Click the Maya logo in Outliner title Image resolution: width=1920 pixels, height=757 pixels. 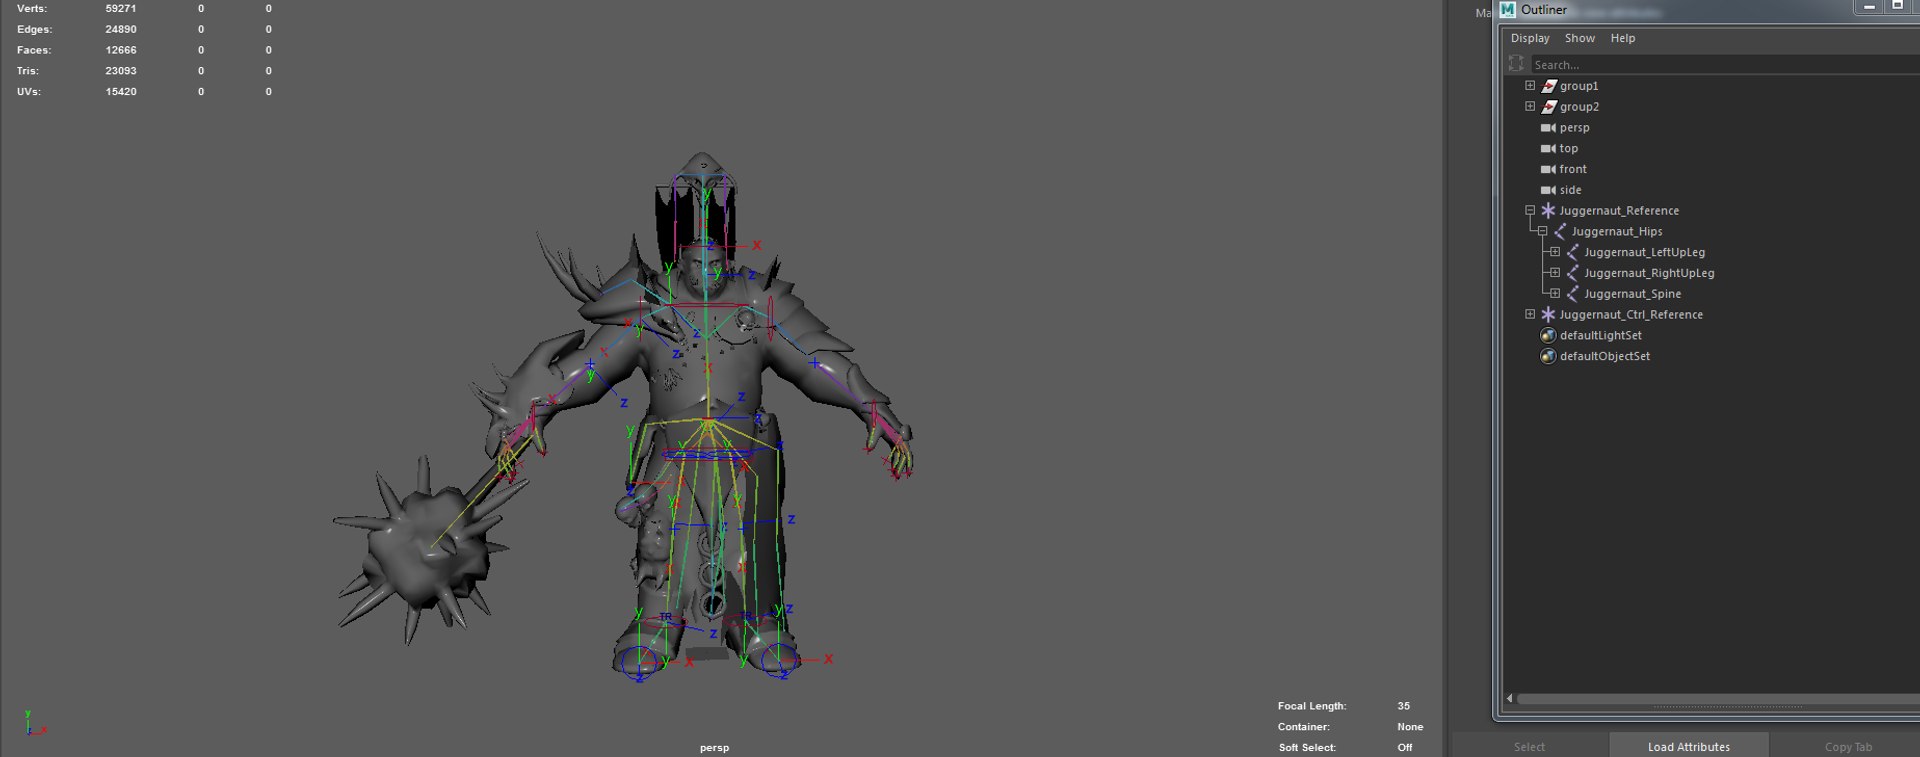(x=1508, y=10)
